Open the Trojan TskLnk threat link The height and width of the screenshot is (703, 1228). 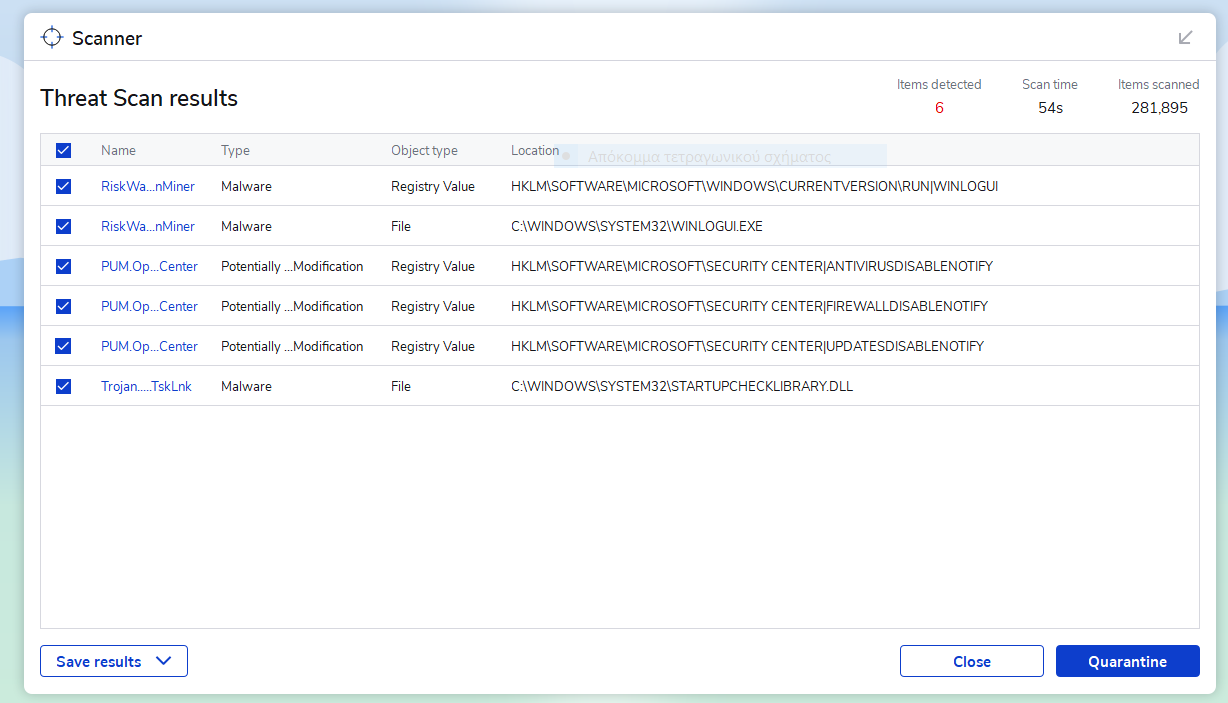tap(146, 386)
